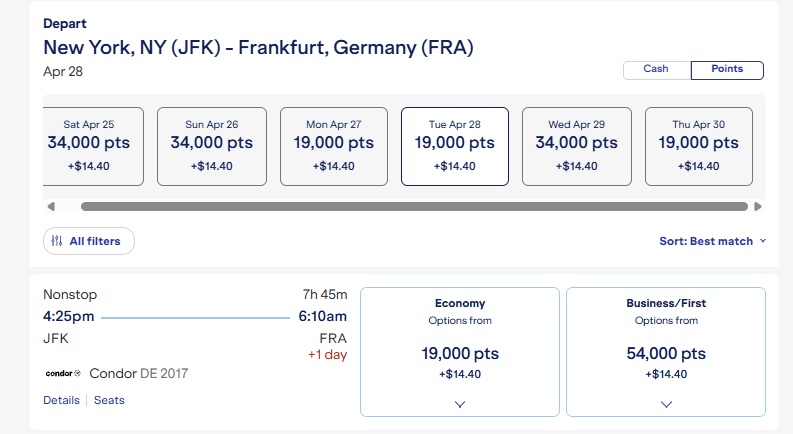This screenshot has width=793, height=434.
Task: Choose the Thu Apr 30 date
Action: point(699,146)
